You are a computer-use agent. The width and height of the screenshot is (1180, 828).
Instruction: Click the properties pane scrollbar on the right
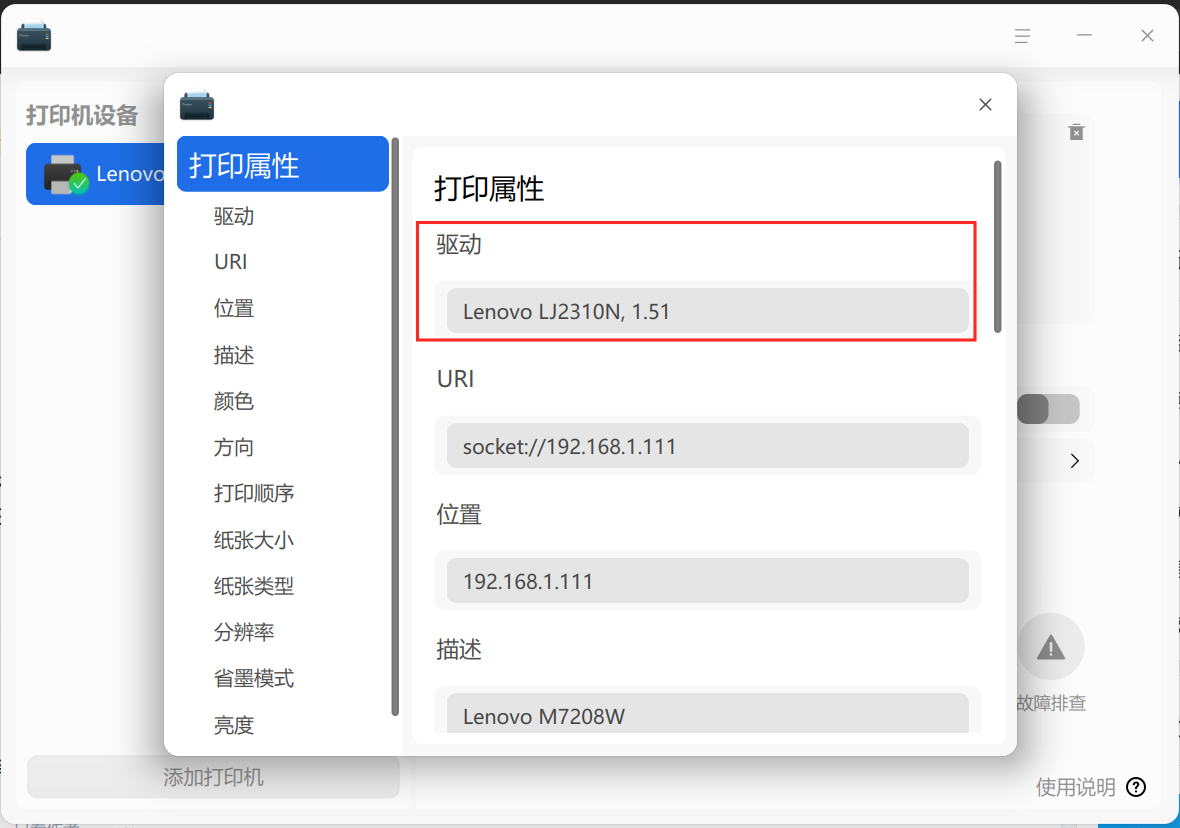click(998, 247)
